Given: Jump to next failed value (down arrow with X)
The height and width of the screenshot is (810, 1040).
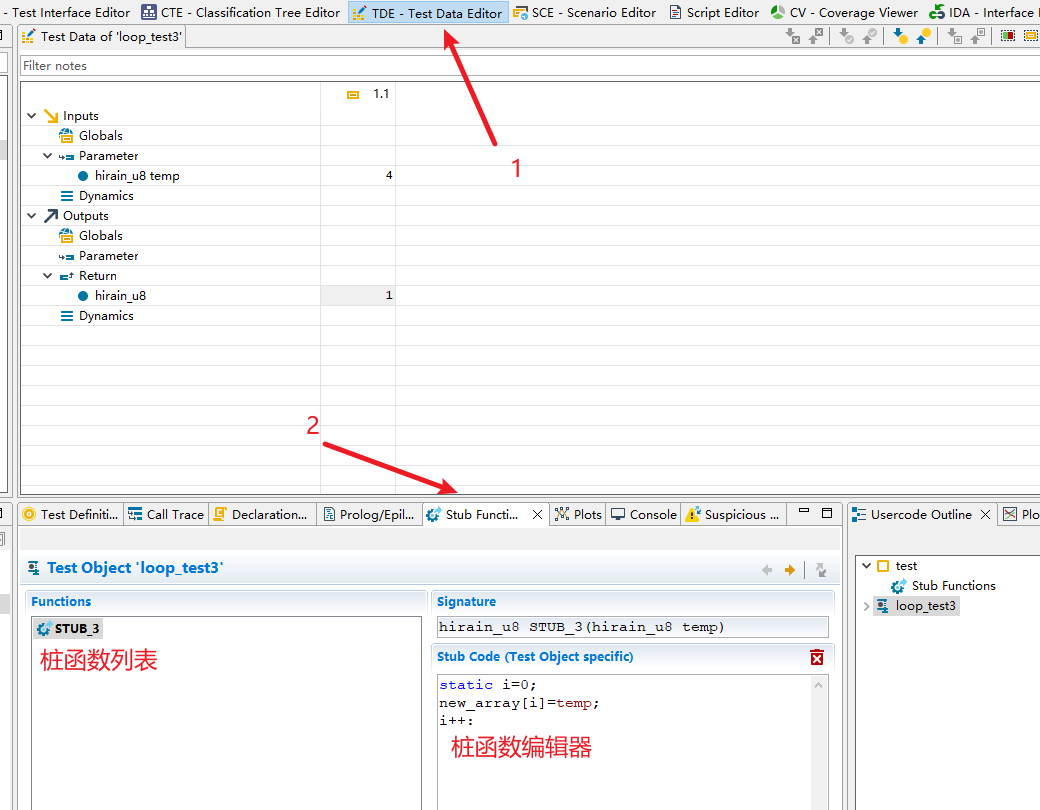Looking at the screenshot, I should click(x=792, y=36).
